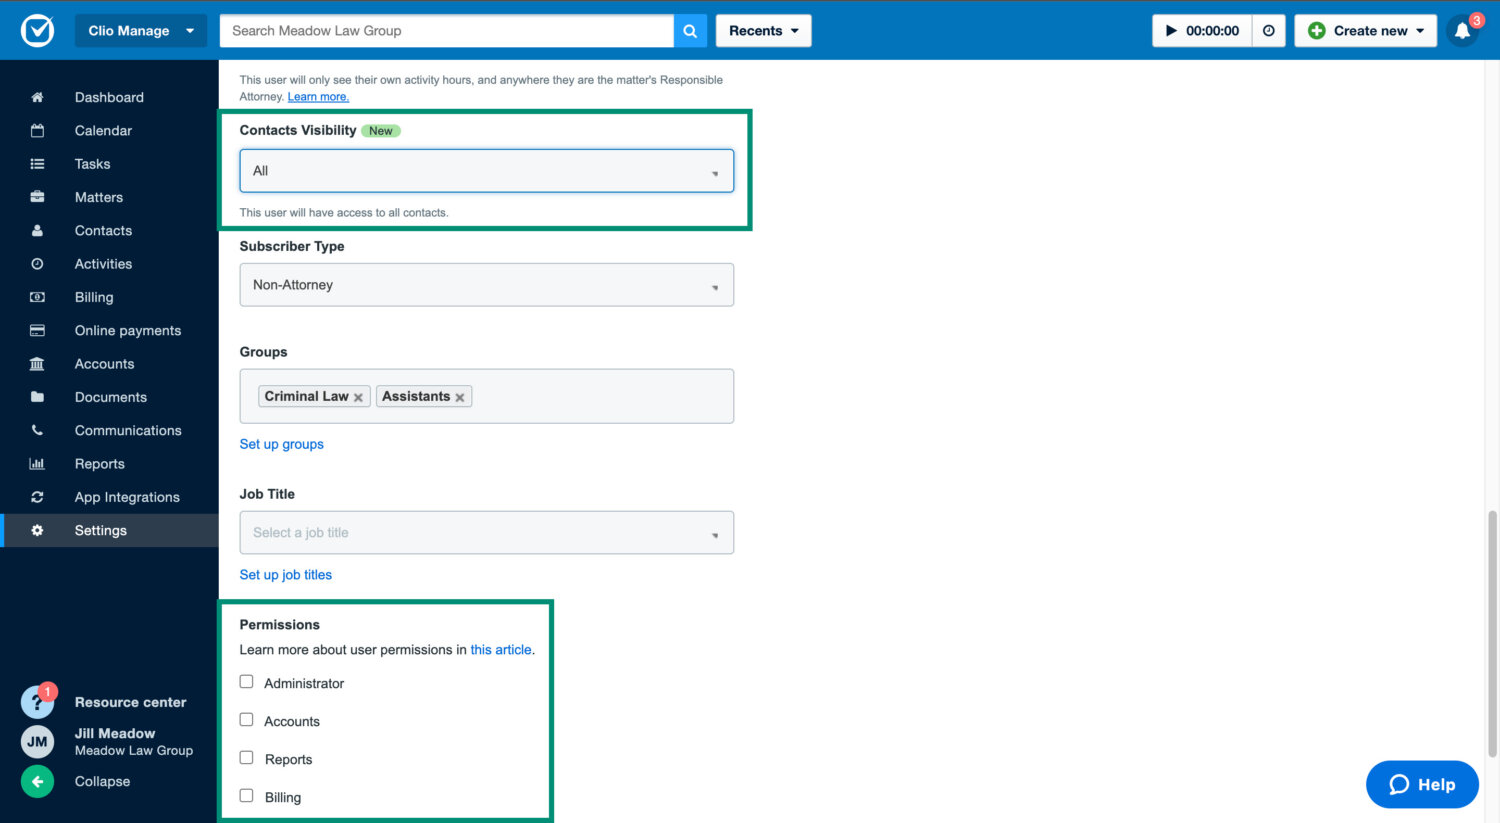Open the notifications bell icon
Viewport: 1500px width, 823px height.
(1461, 31)
